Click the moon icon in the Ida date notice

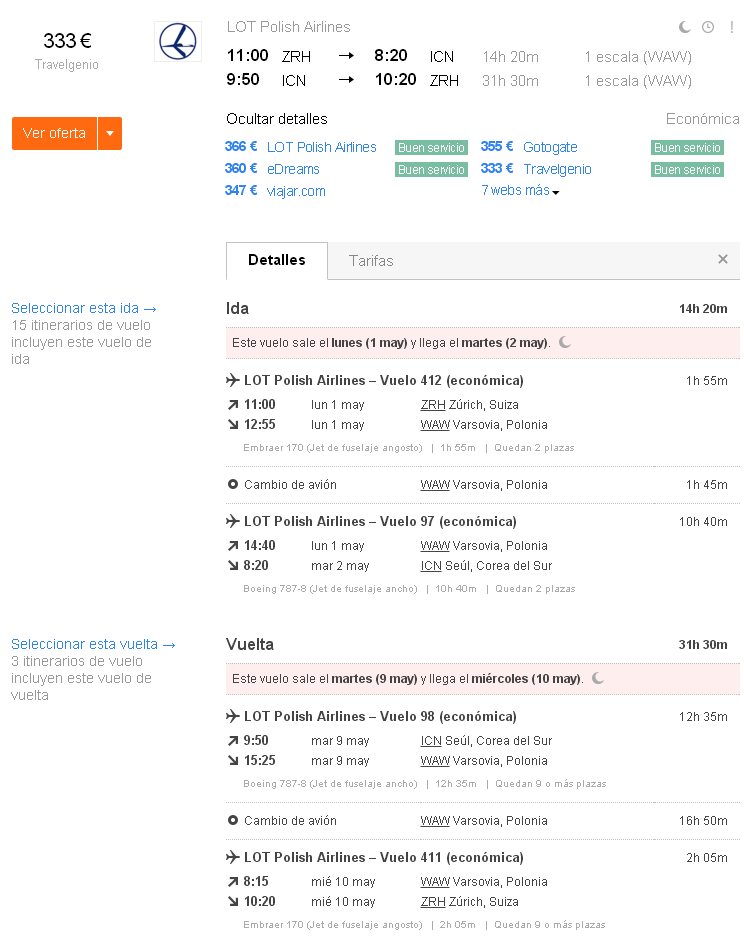tap(565, 342)
